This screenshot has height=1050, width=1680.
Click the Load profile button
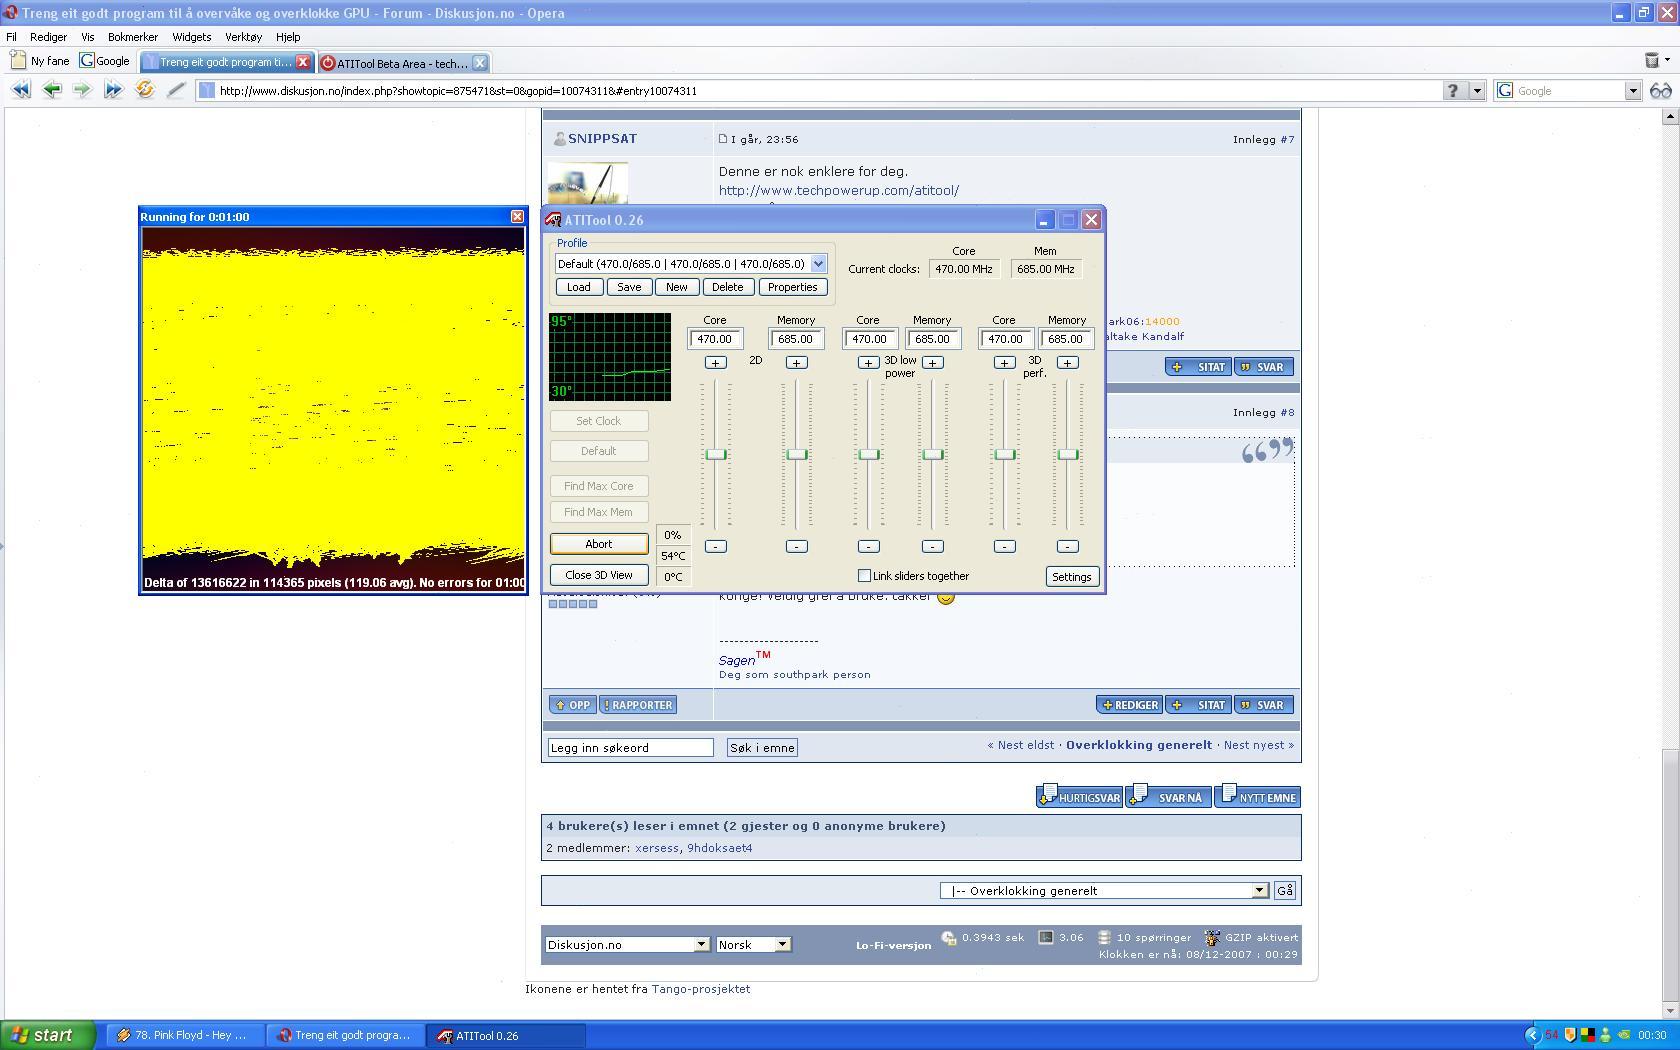(579, 287)
